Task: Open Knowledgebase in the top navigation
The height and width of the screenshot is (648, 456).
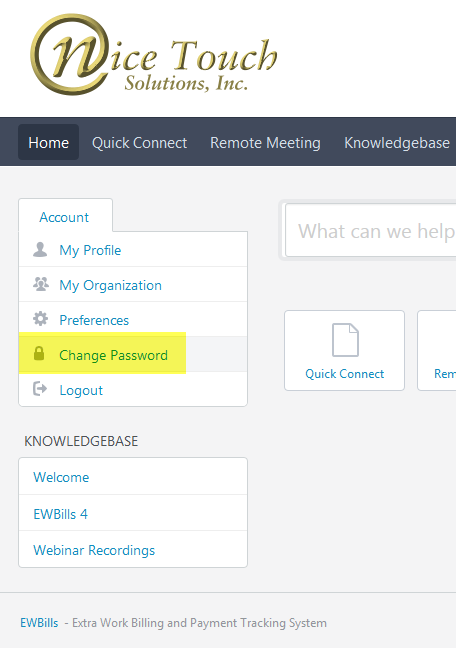Action: point(397,143)
